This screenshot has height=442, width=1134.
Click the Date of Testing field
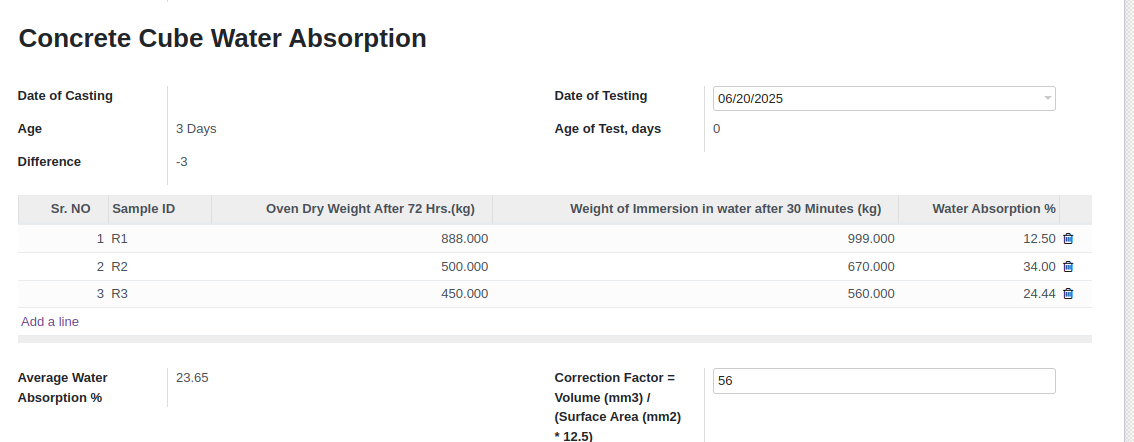click(884, 98)
